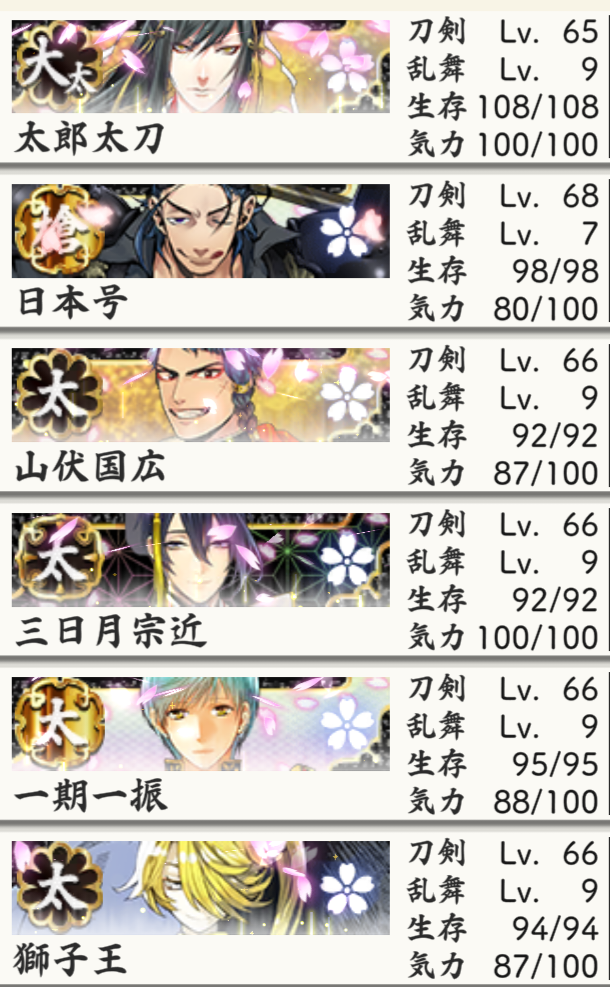Click the sakura flower icon on 日本号's portrait
610x987 pixels.
pos(347,230)
